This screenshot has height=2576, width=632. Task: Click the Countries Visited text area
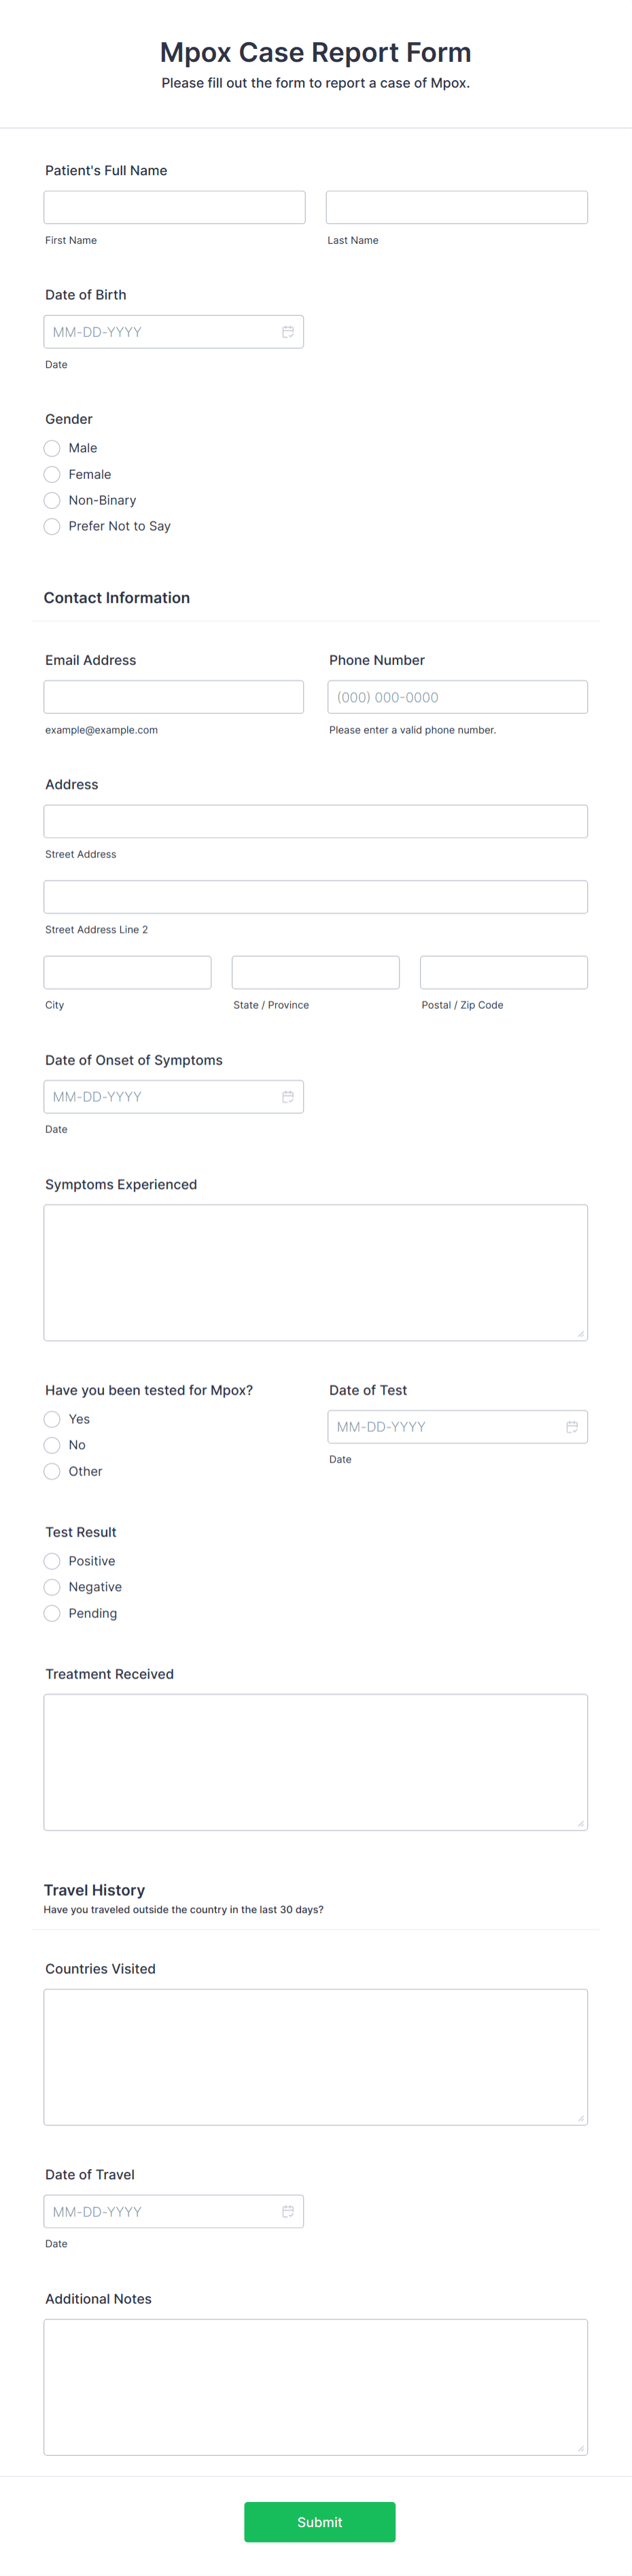point(315,2055)
